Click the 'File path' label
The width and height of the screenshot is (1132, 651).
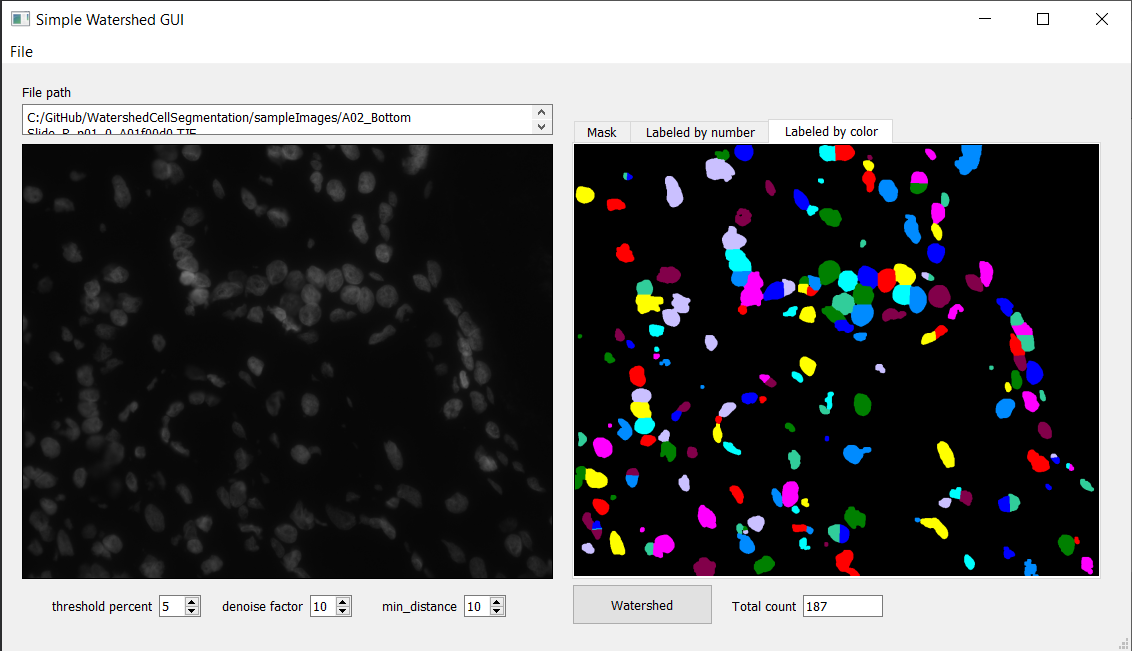[46, 92]
